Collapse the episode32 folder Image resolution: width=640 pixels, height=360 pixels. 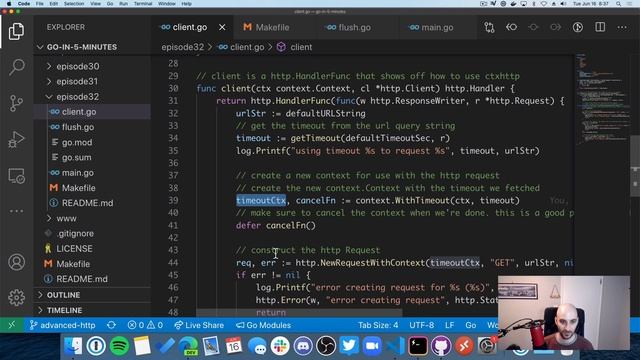click(x=49, y=97)
